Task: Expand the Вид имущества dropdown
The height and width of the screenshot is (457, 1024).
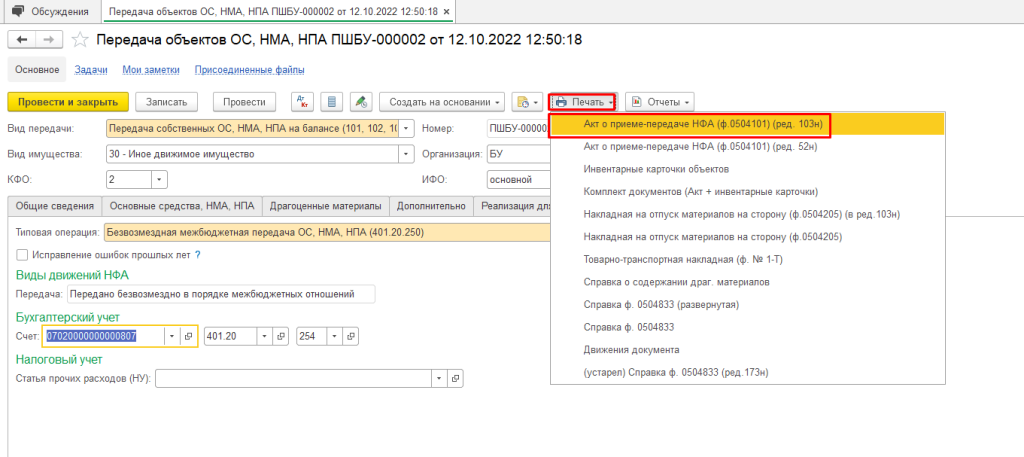Action: coord(405,154)
